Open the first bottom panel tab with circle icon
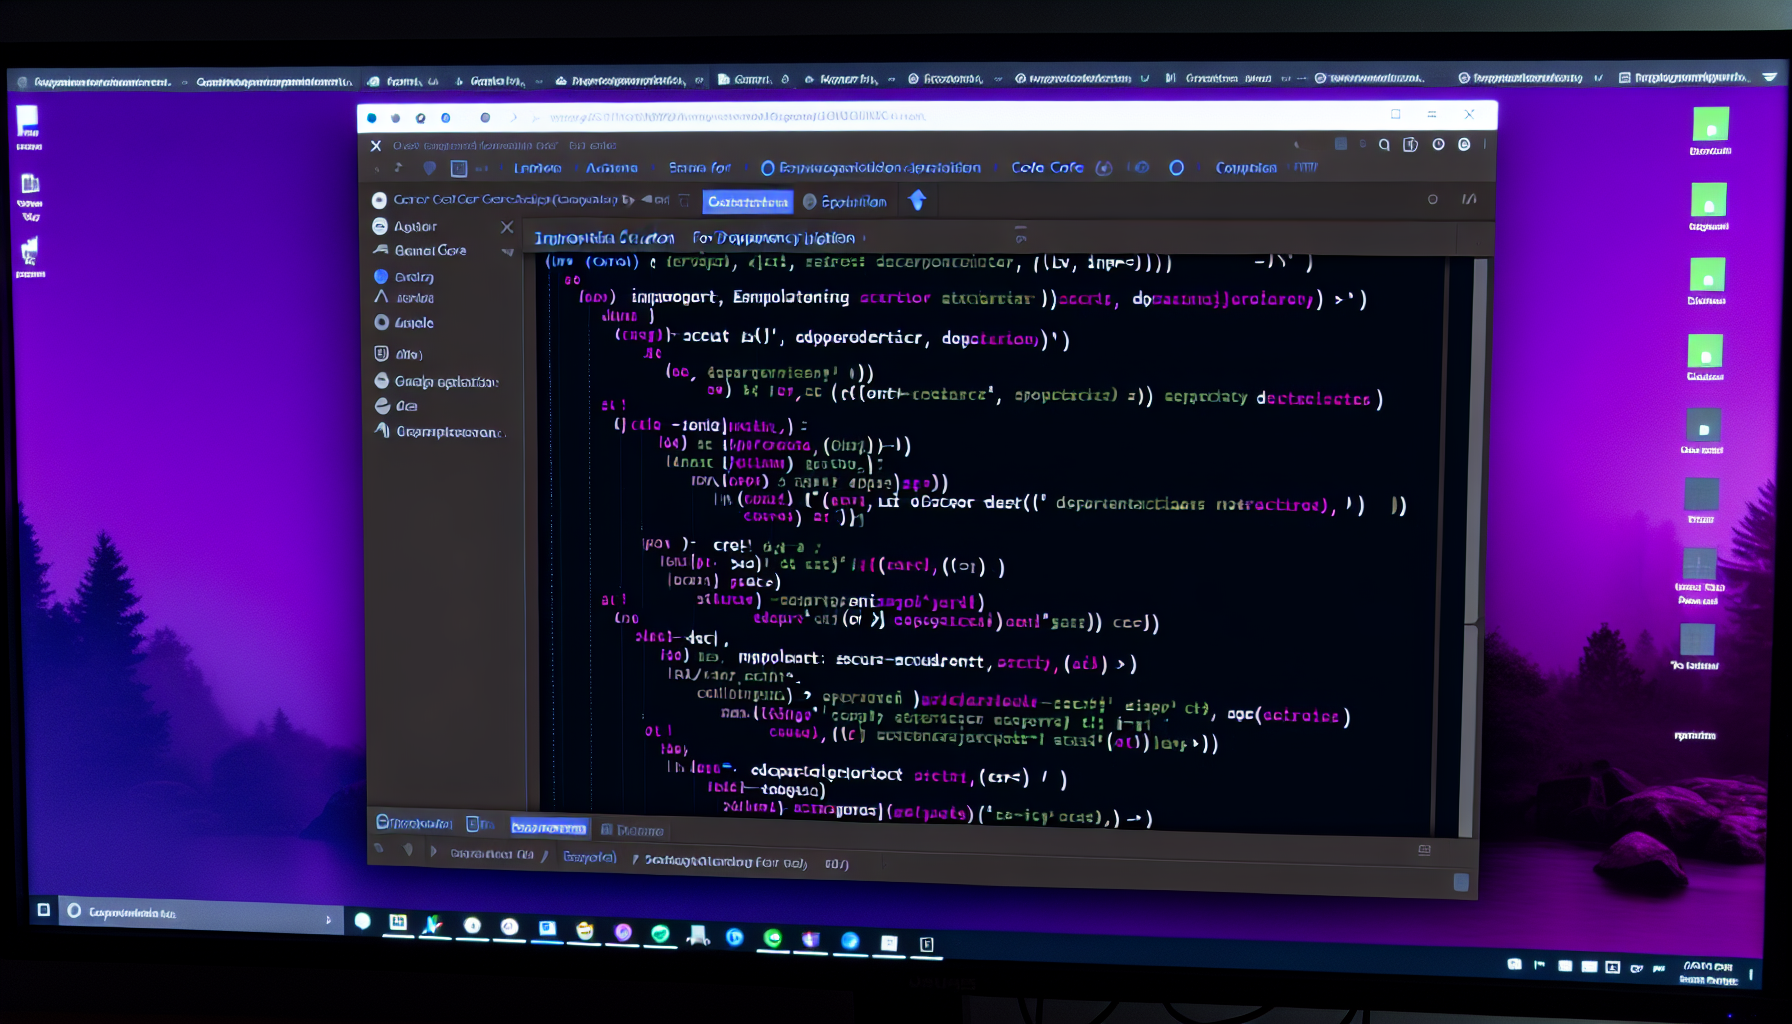This screenshot has height=1024, width=1792. 414,823
